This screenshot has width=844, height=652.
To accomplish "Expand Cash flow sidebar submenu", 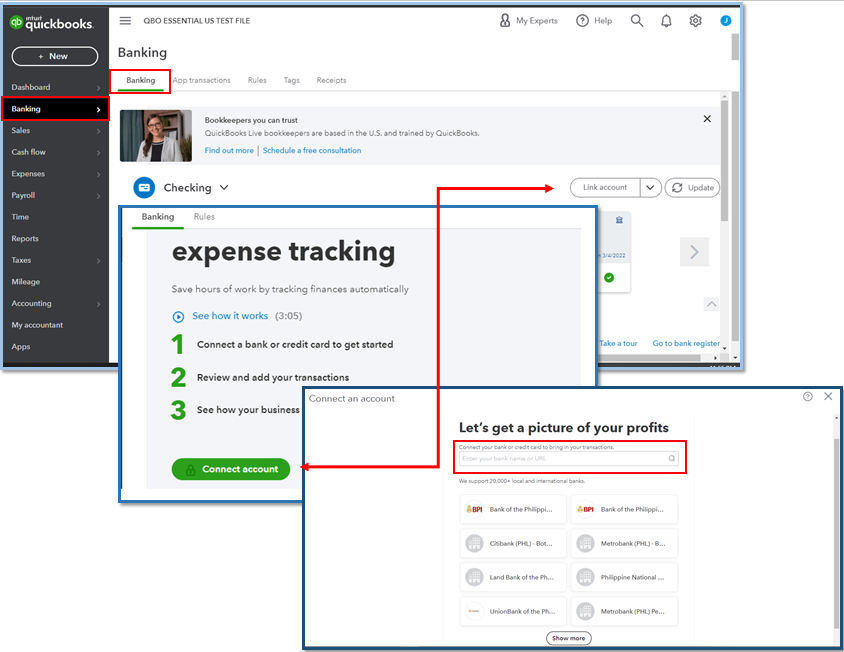I will (x=99, y=152).
